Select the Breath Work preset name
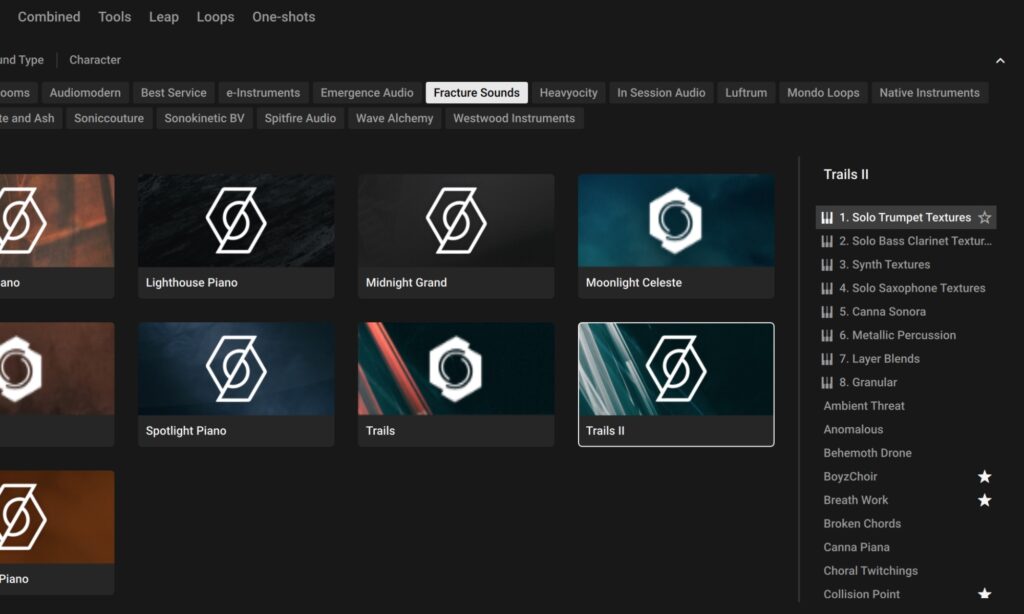Screen dimensions: 1024x614 [856, 500]
